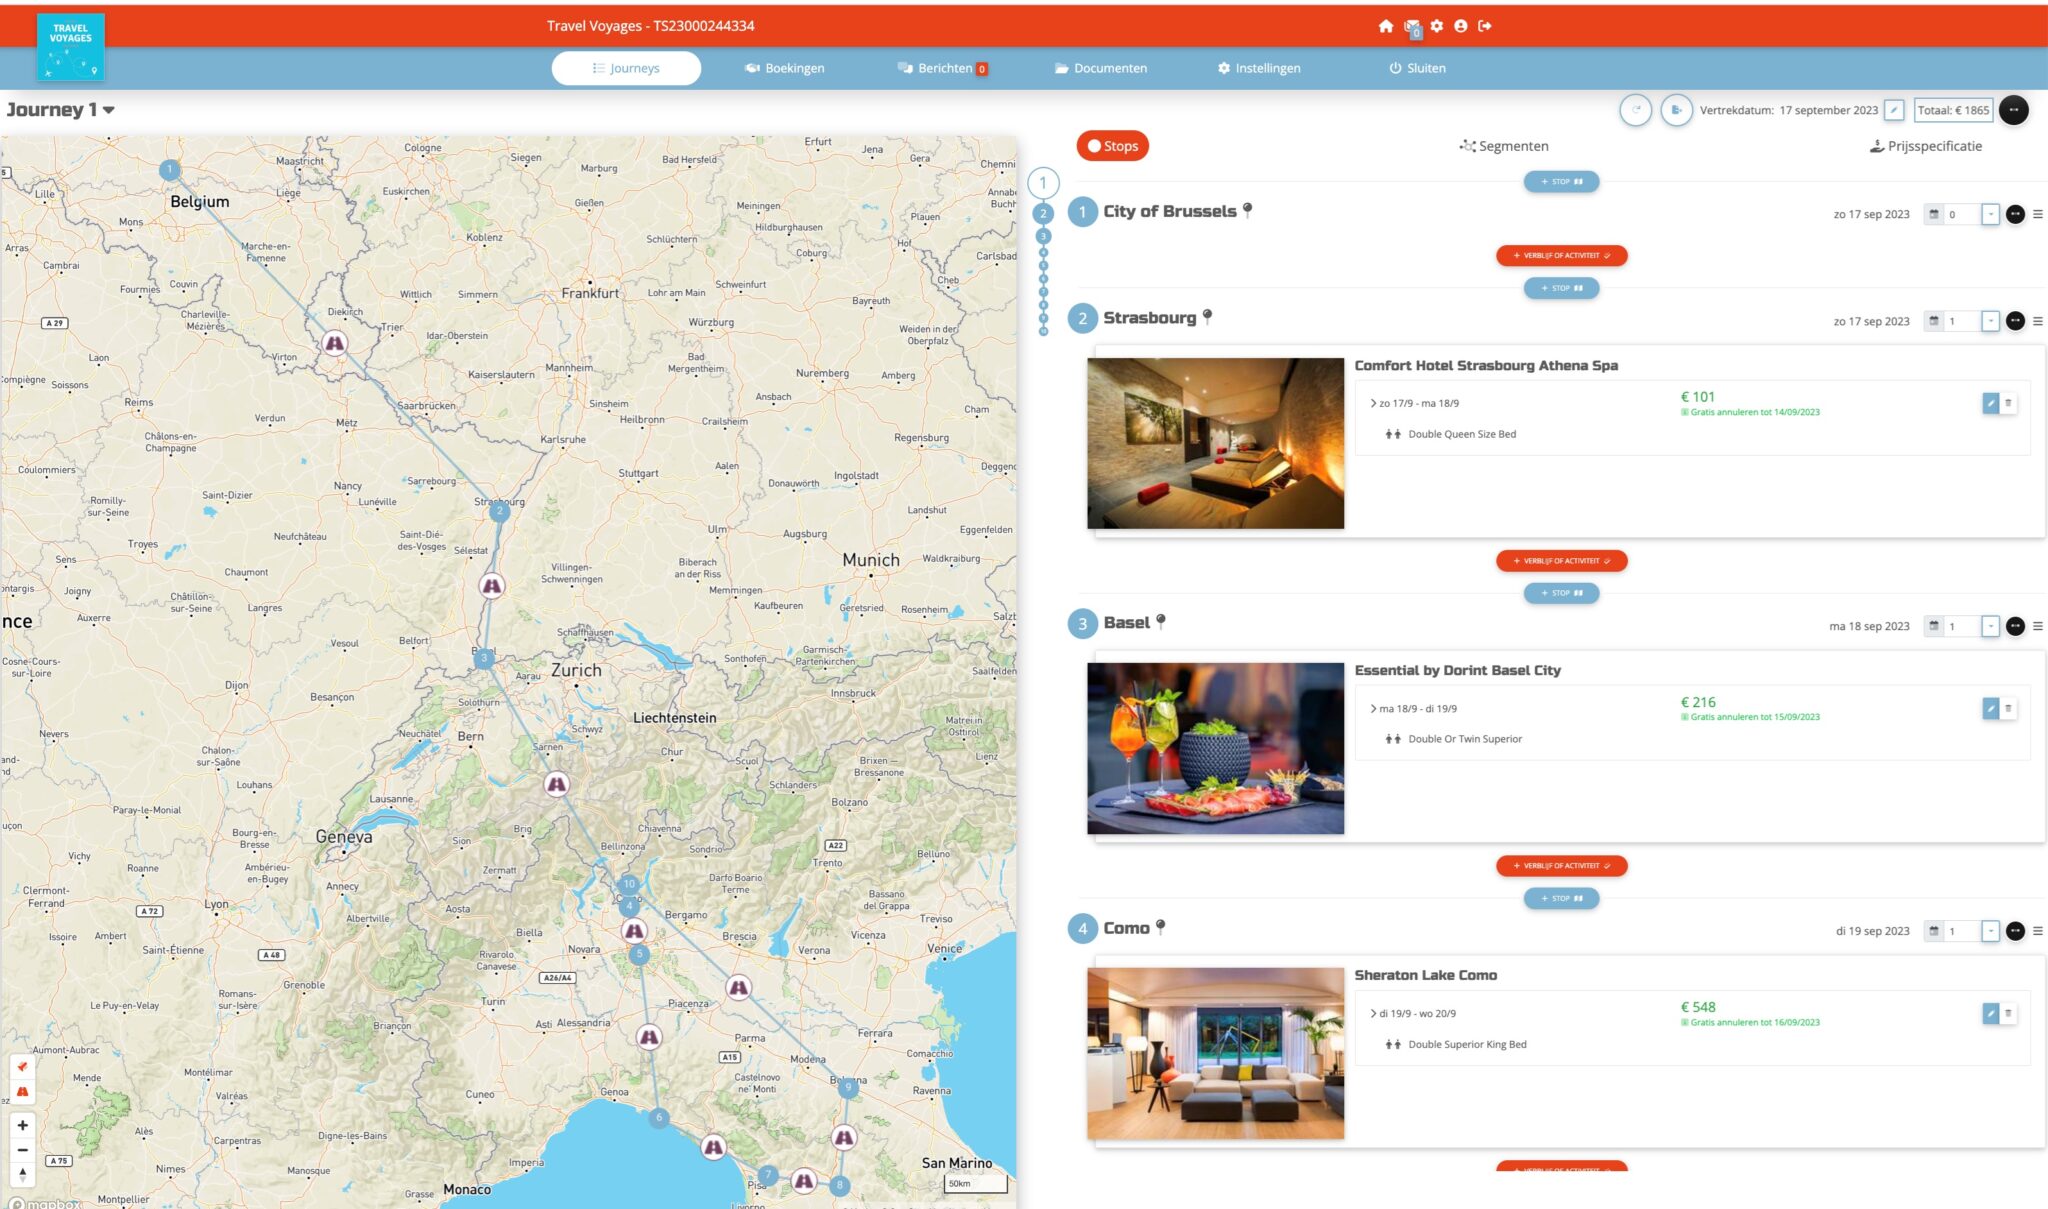This screenshot has height=1209, width=2048.
Task: Open the black options button beside Totaal
Action: 2014,110
